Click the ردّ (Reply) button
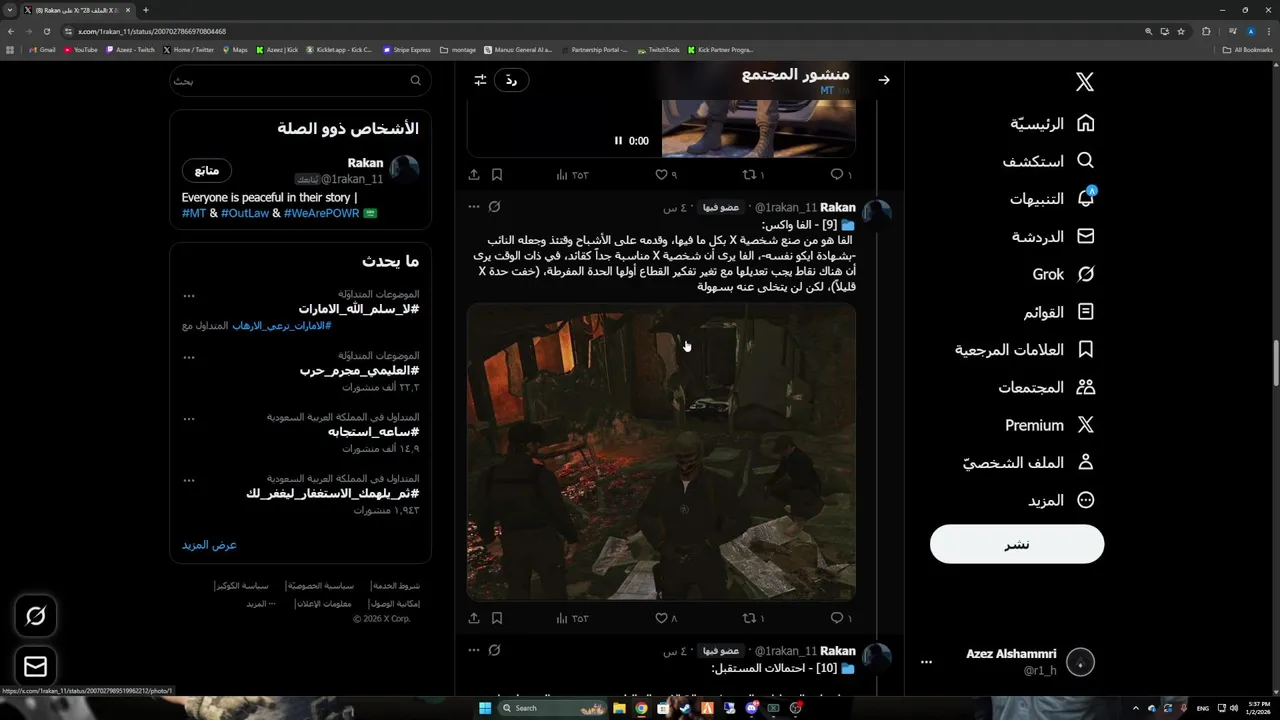This screenshot has height=720, width=1280. coord(511,80)
